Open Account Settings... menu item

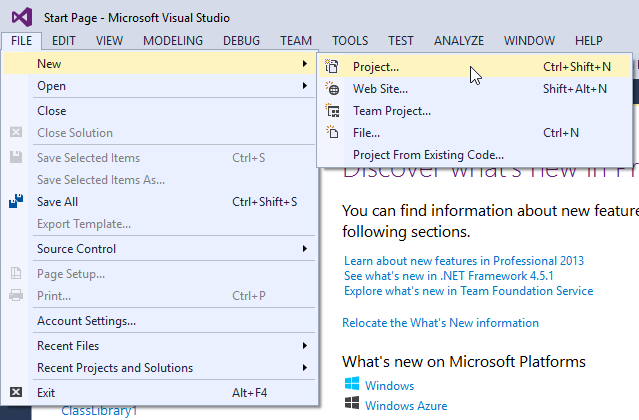click(160, 321)
